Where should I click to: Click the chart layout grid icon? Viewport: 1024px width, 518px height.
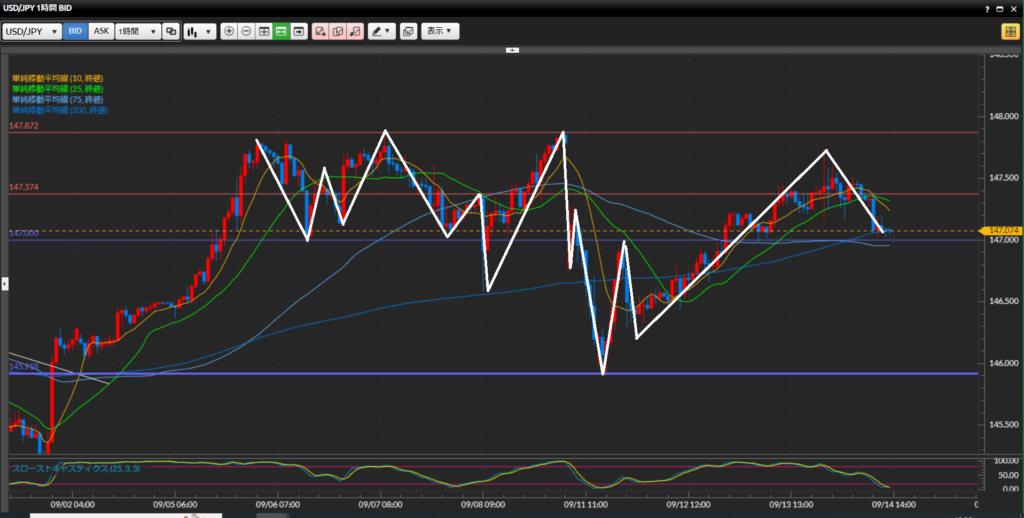point(264,31)
